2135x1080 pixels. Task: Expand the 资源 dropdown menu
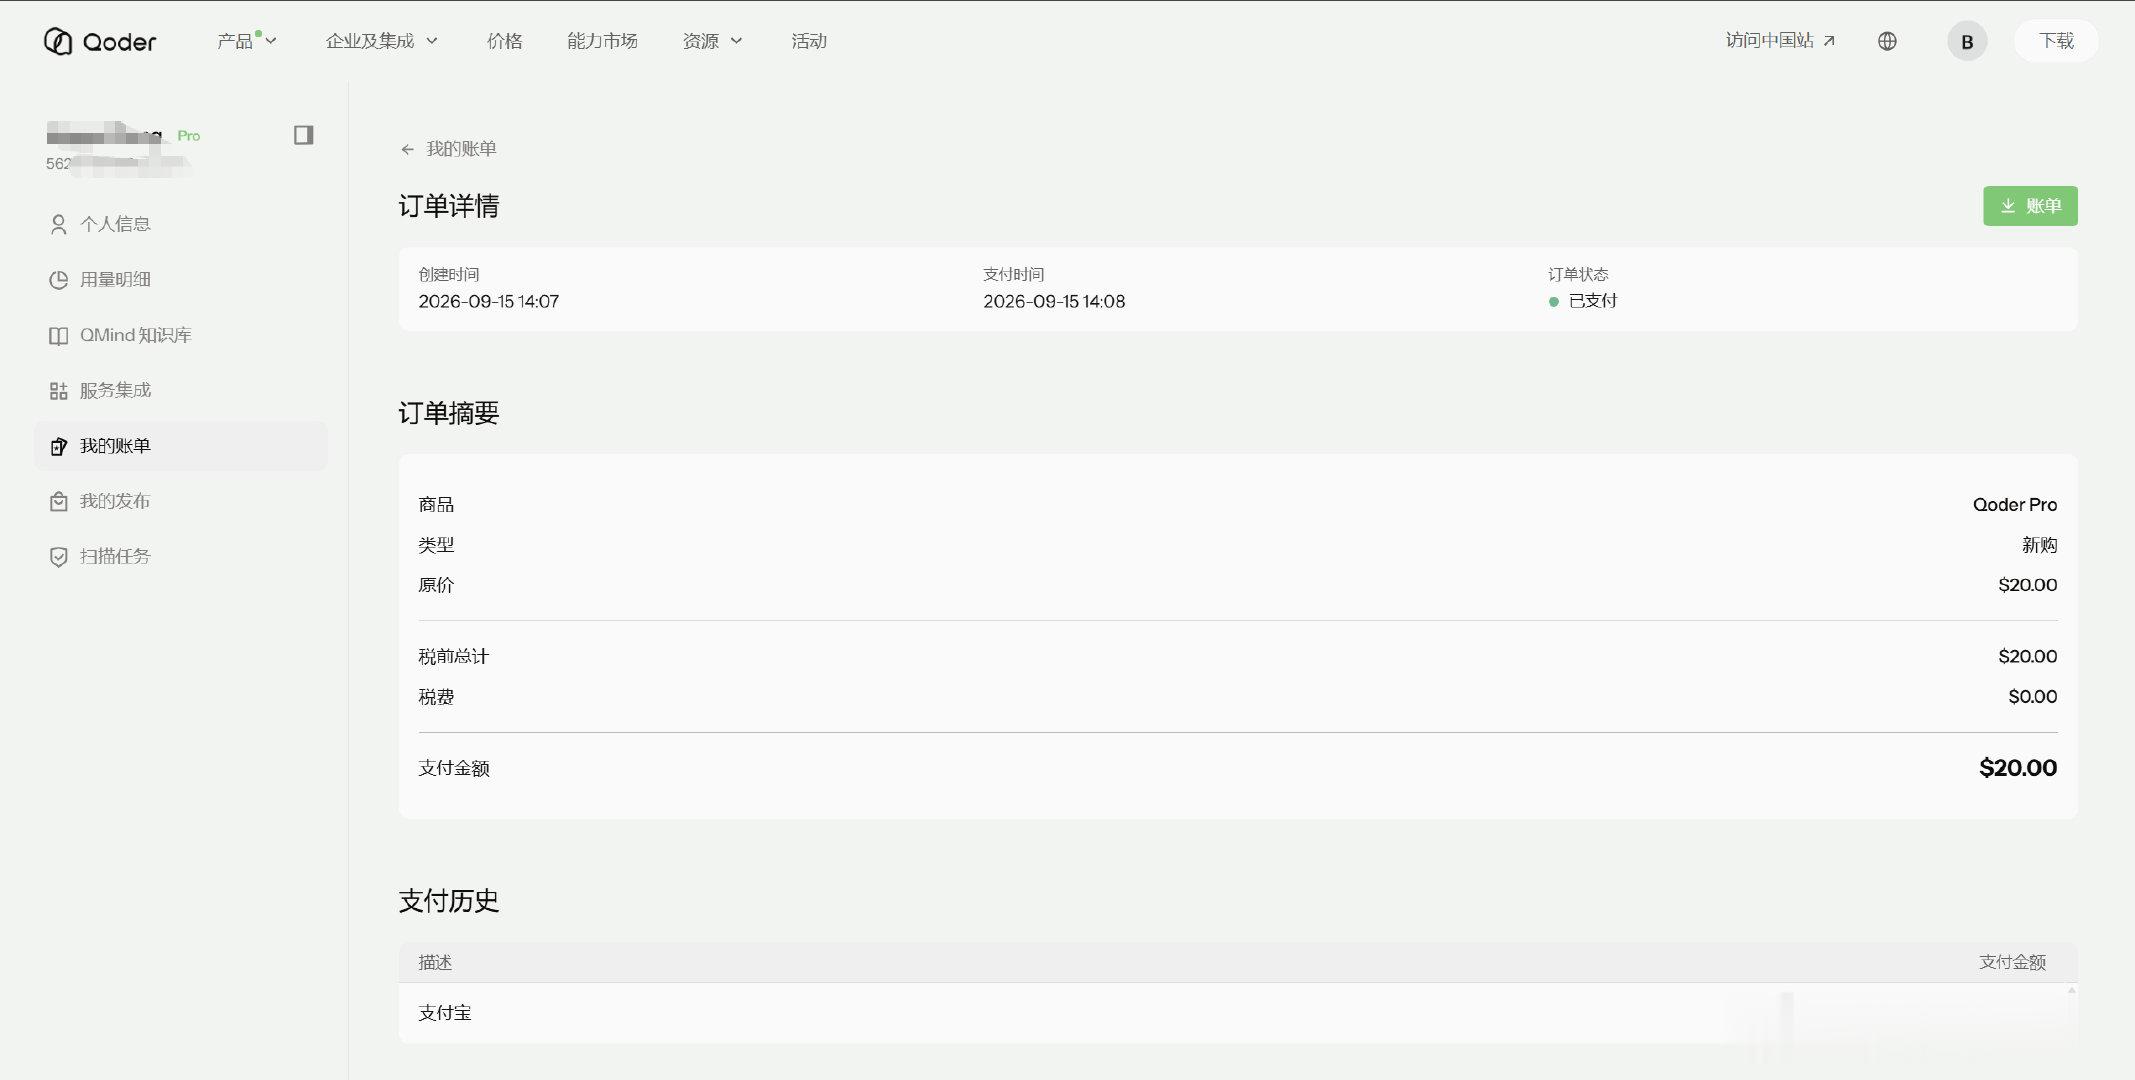[713, 41]
